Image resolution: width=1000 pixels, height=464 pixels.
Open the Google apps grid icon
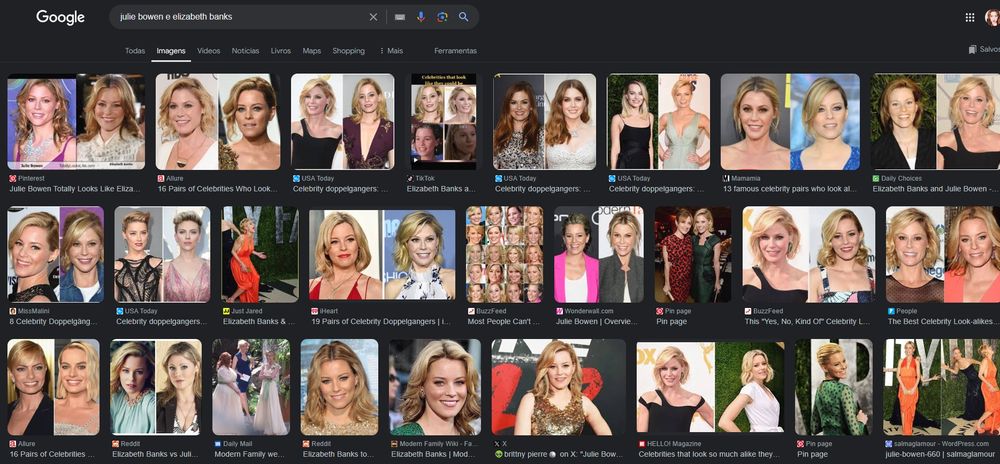970,17
